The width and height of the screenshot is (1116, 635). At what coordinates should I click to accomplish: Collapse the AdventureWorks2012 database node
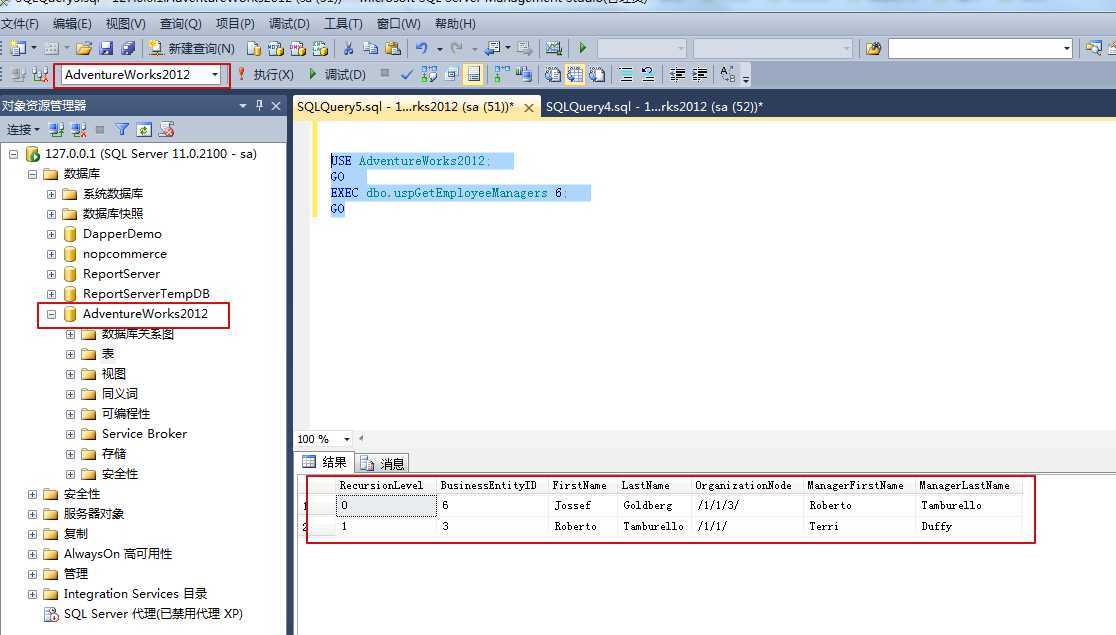pyautogui.click(x=51, y=314)
